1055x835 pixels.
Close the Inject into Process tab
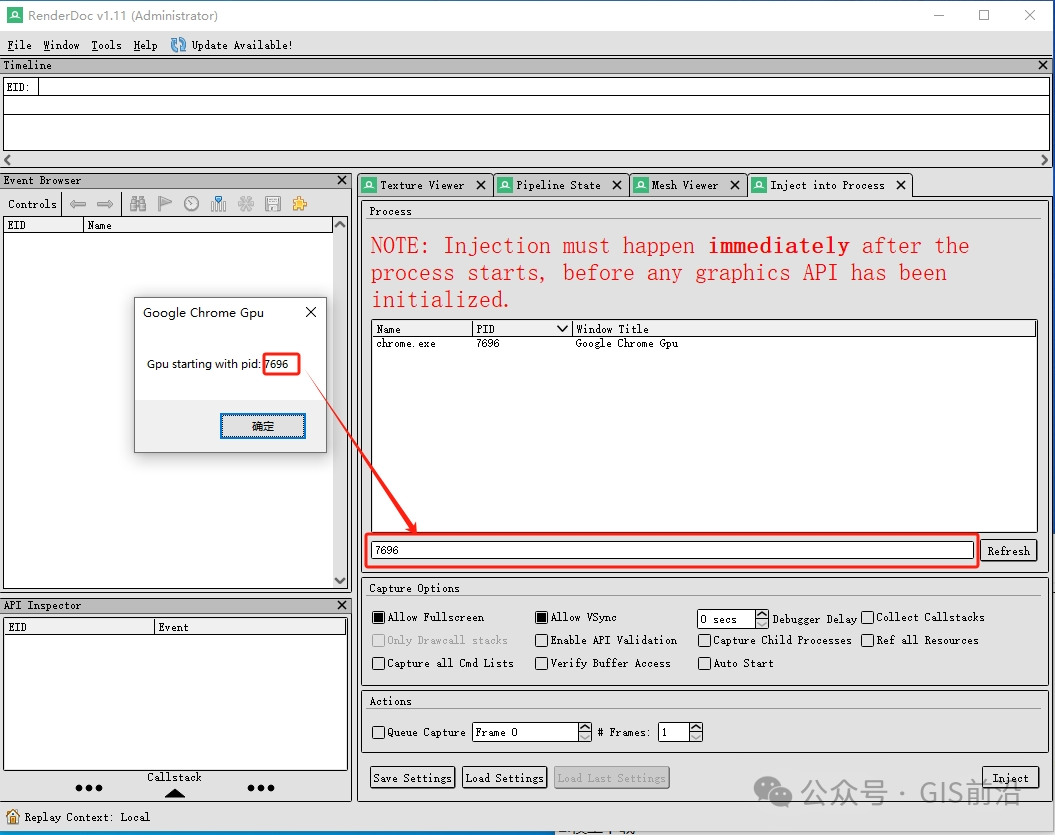tap(901, 185)
